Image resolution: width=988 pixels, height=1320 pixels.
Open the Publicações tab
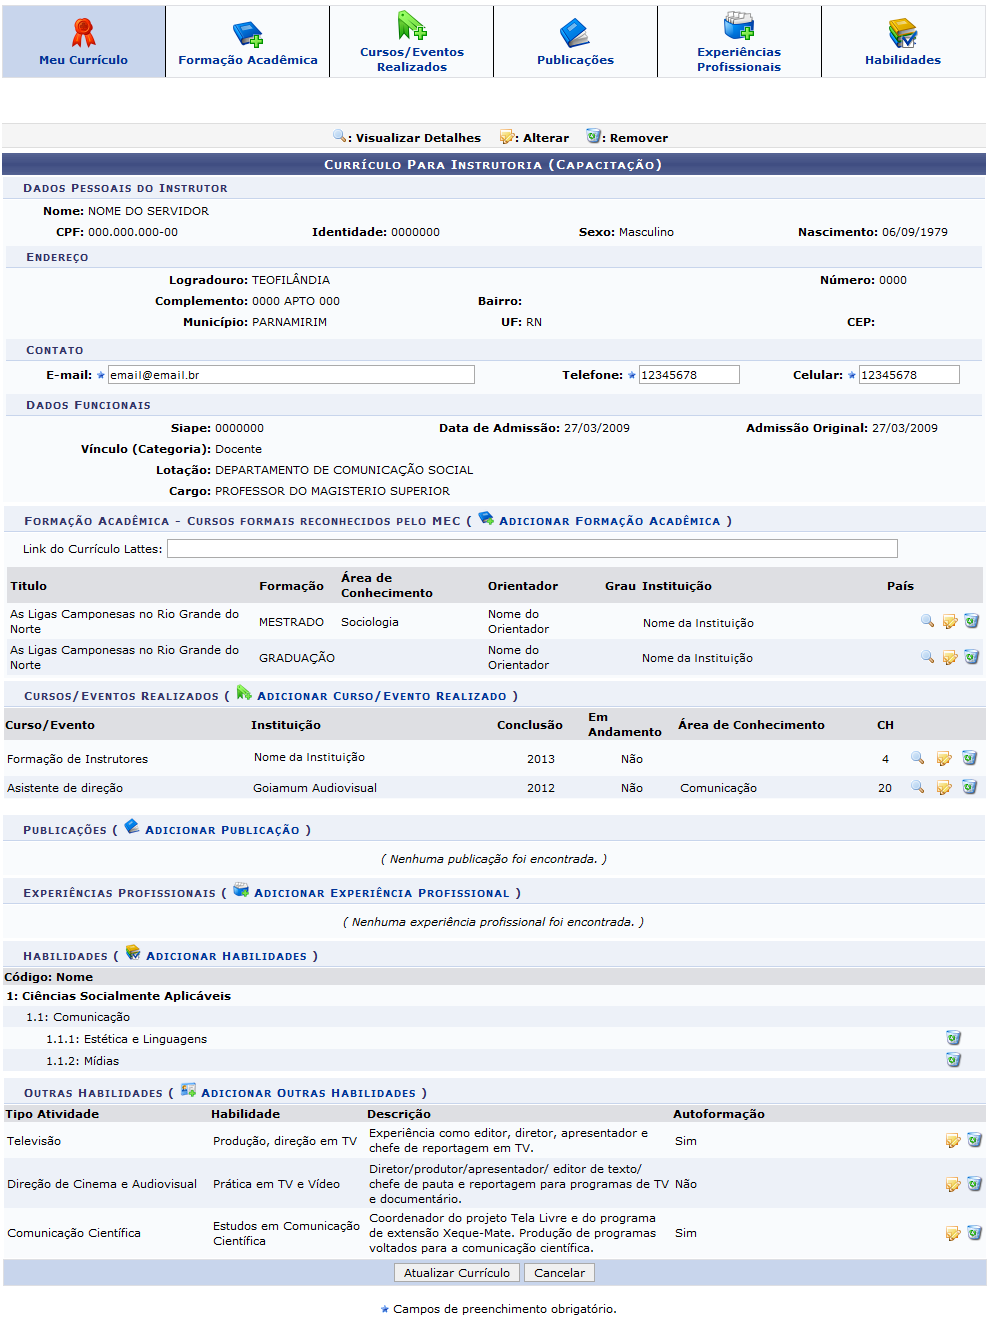click(x=575, y=42)
